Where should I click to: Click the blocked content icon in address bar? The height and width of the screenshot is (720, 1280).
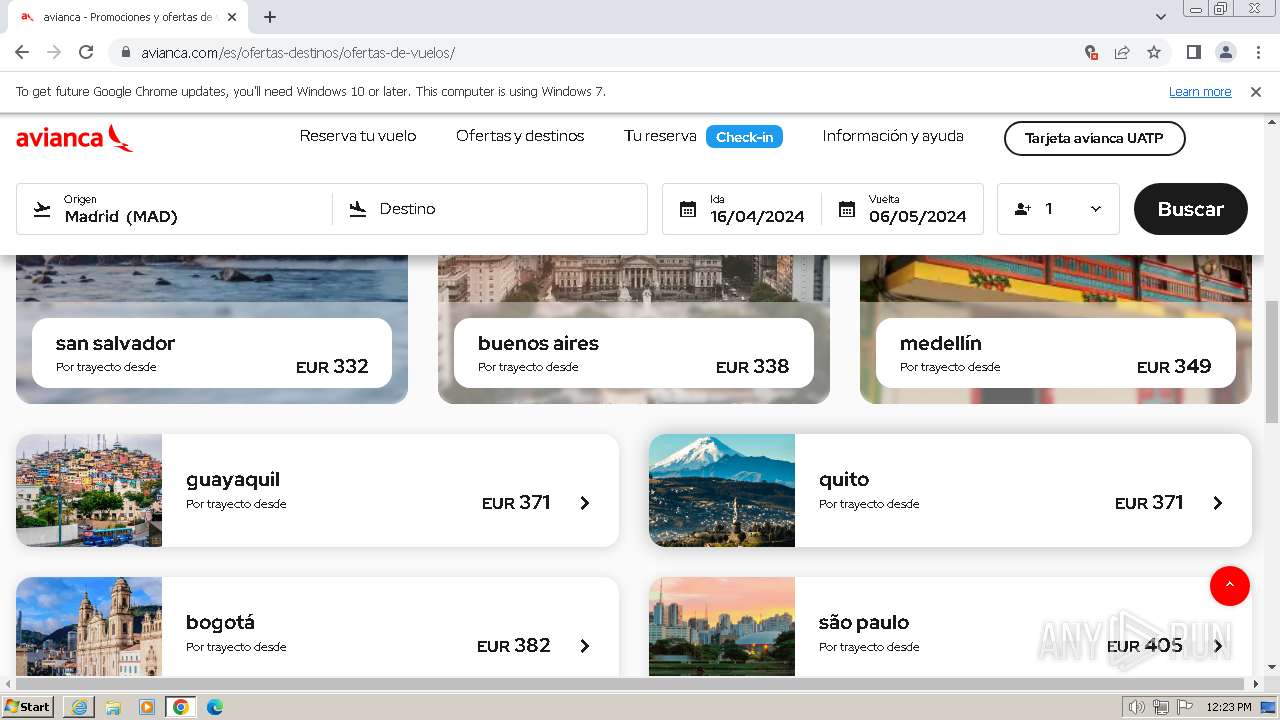click(1091, 52)
